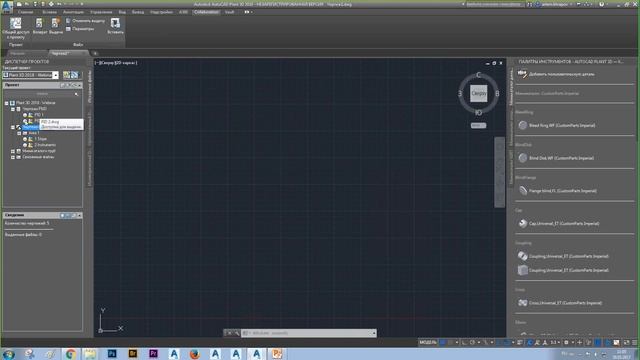Select the Cap Universal ET palette tool
Viewport: 640px width, 360px height.
click(x=558, y=223)
